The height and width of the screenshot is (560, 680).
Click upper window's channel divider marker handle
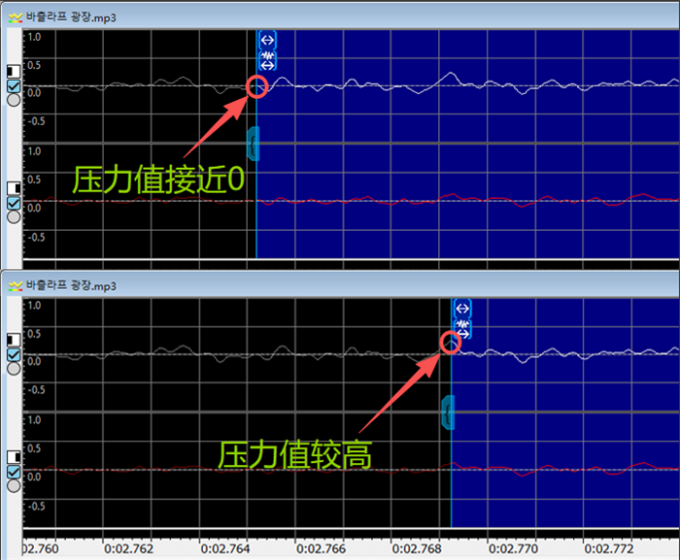(x=253, y=143)
